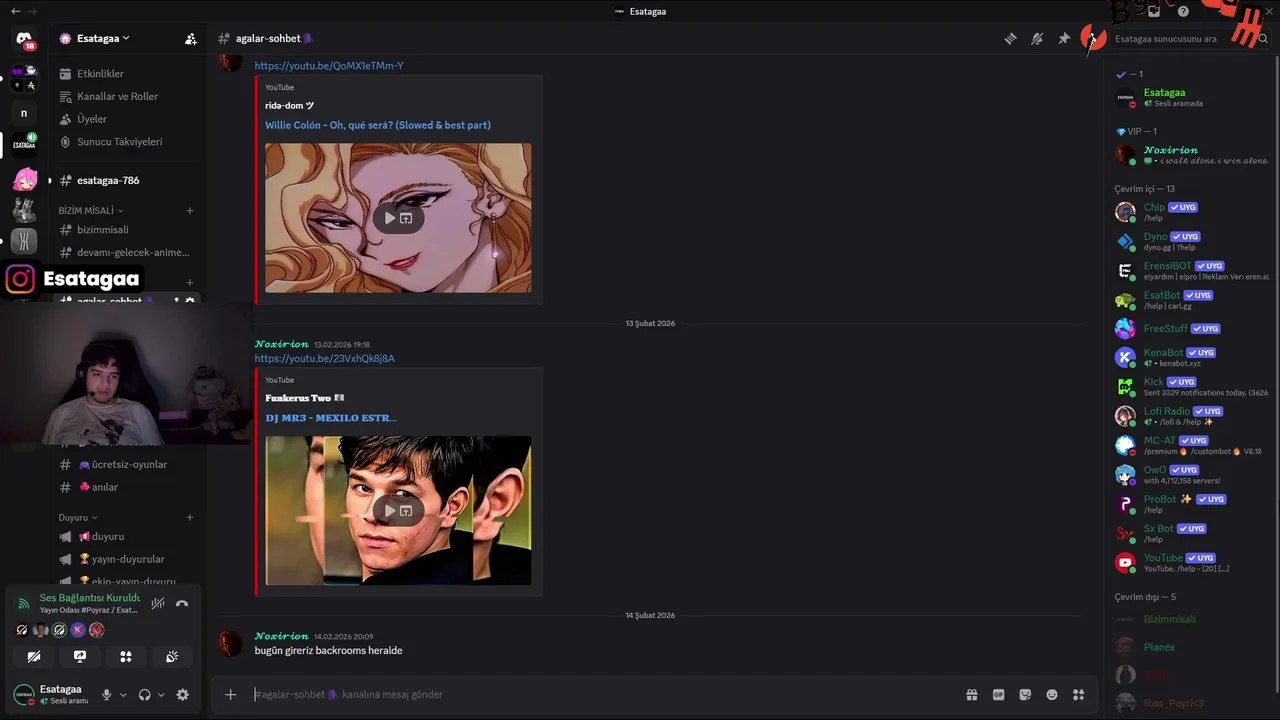Click the server invite people icon
This screenshot has height=720, width=1280.
point(190,39)
